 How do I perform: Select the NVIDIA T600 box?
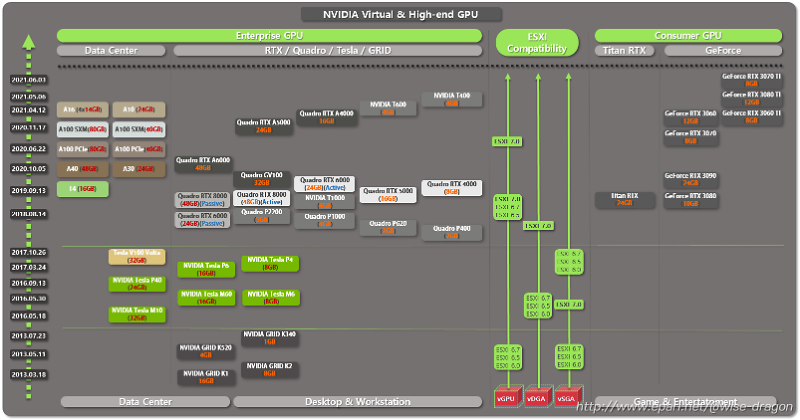388,108
